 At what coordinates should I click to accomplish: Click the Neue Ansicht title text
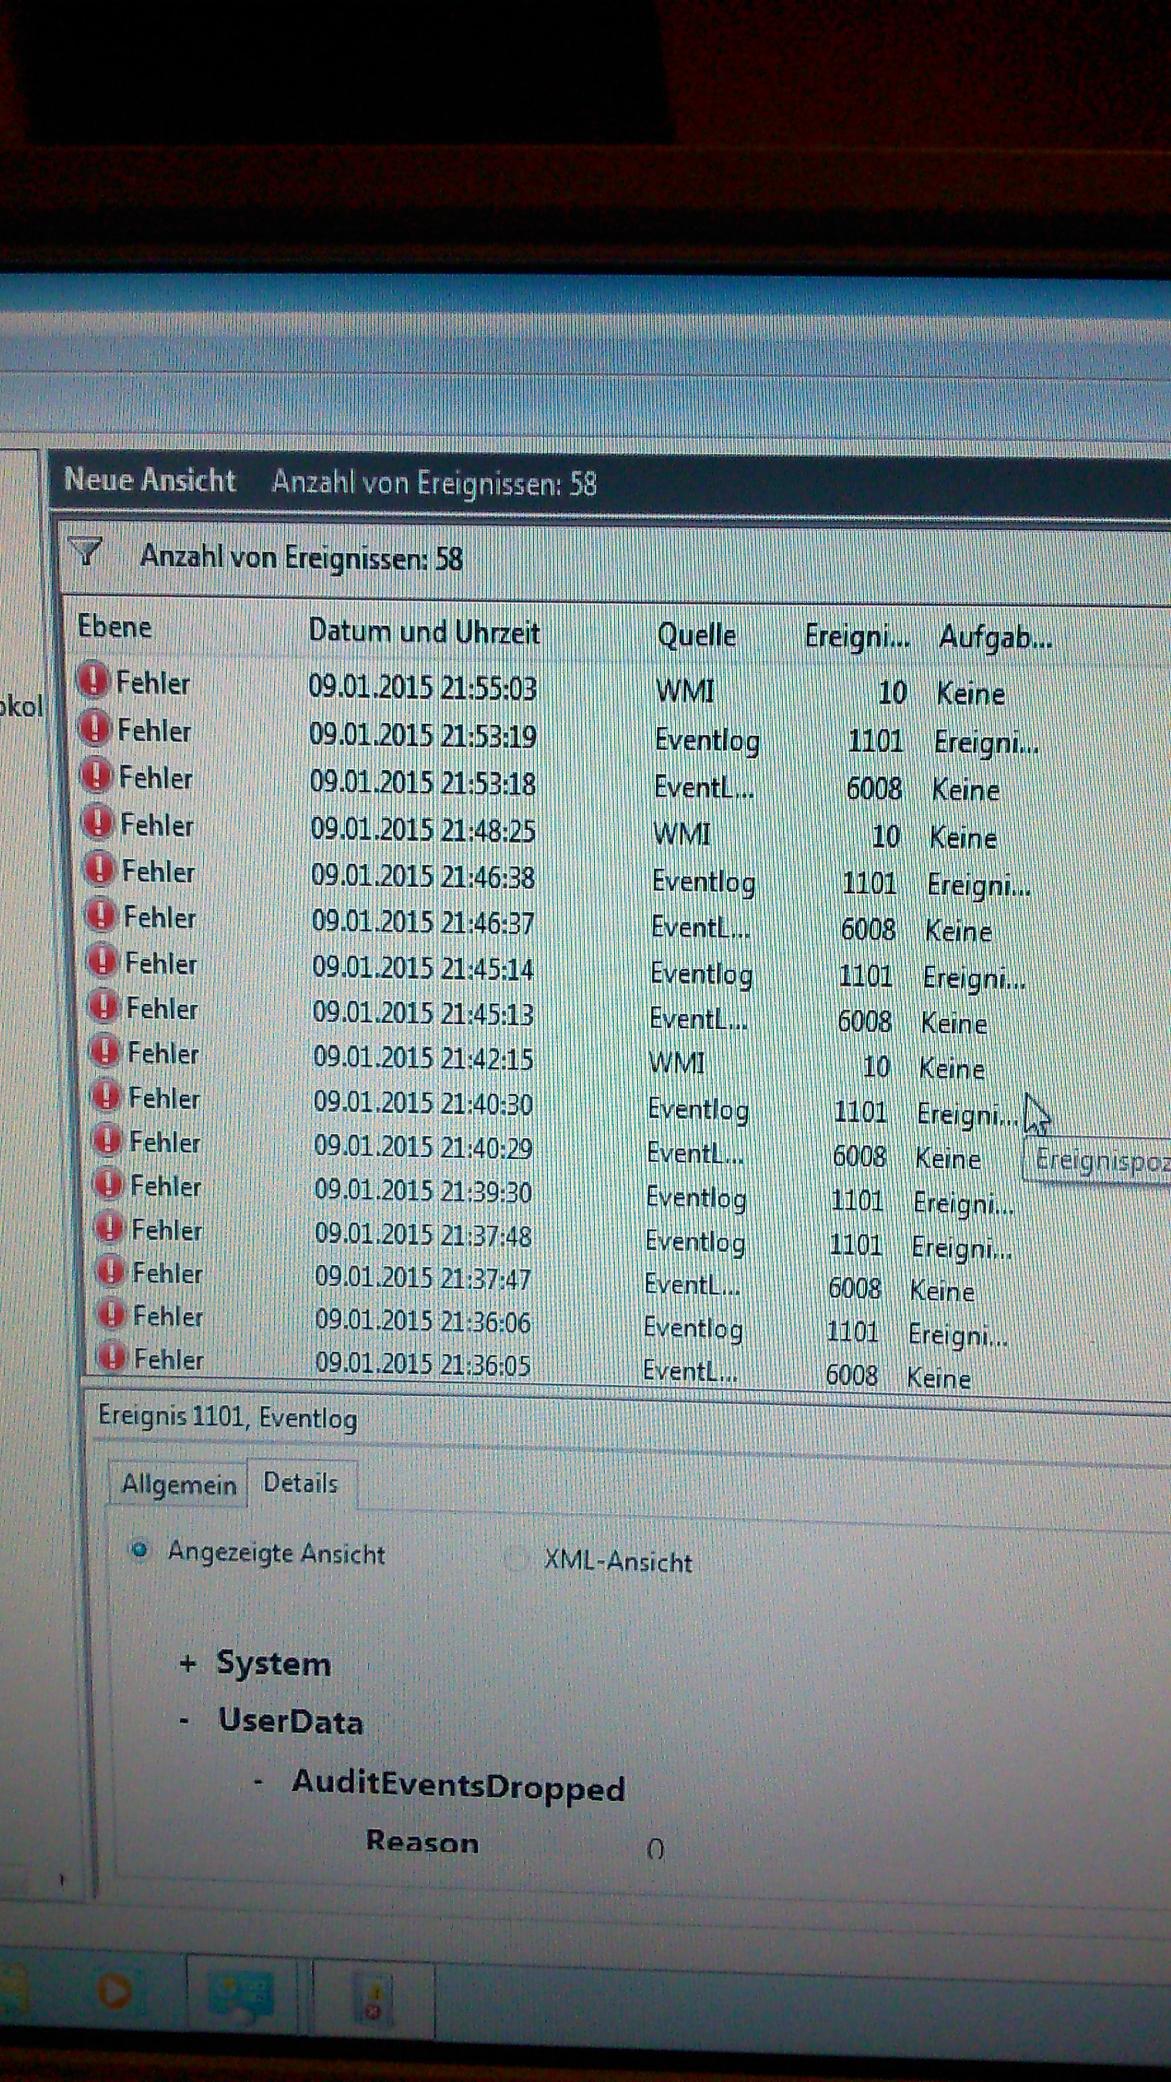150,479
